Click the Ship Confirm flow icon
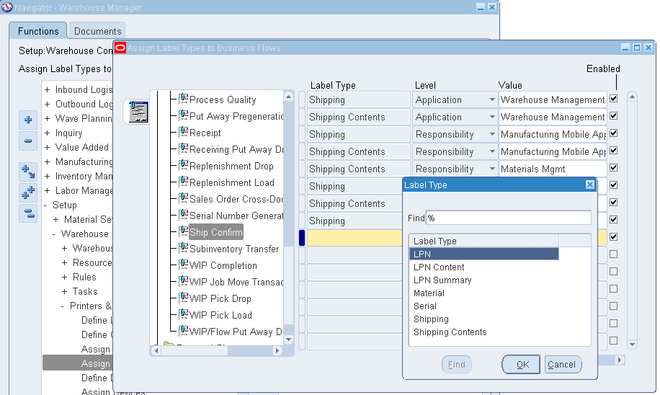 (x=183, y=232)
